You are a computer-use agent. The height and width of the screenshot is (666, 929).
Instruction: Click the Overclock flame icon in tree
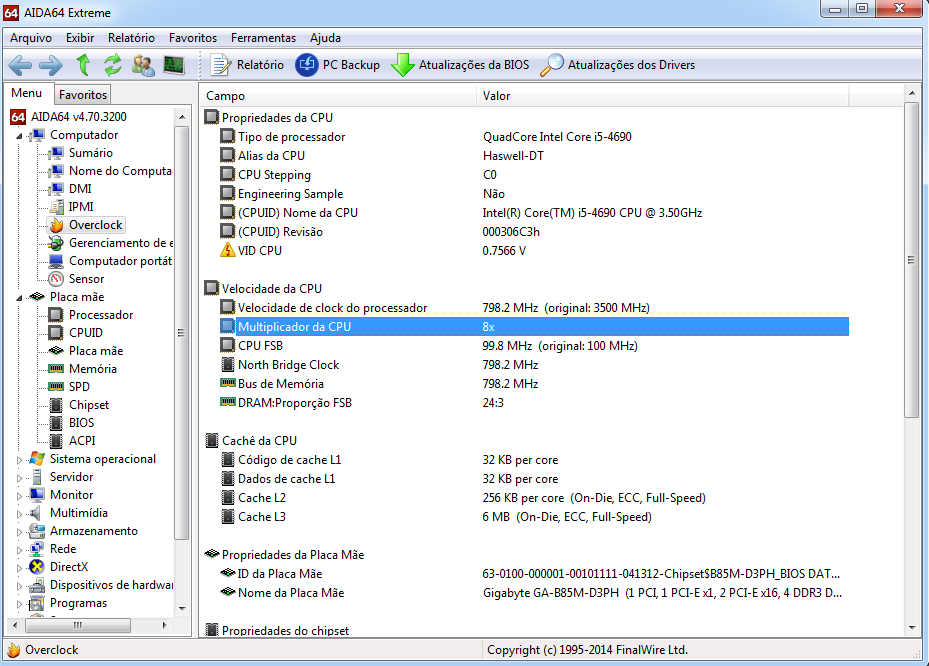56,225
